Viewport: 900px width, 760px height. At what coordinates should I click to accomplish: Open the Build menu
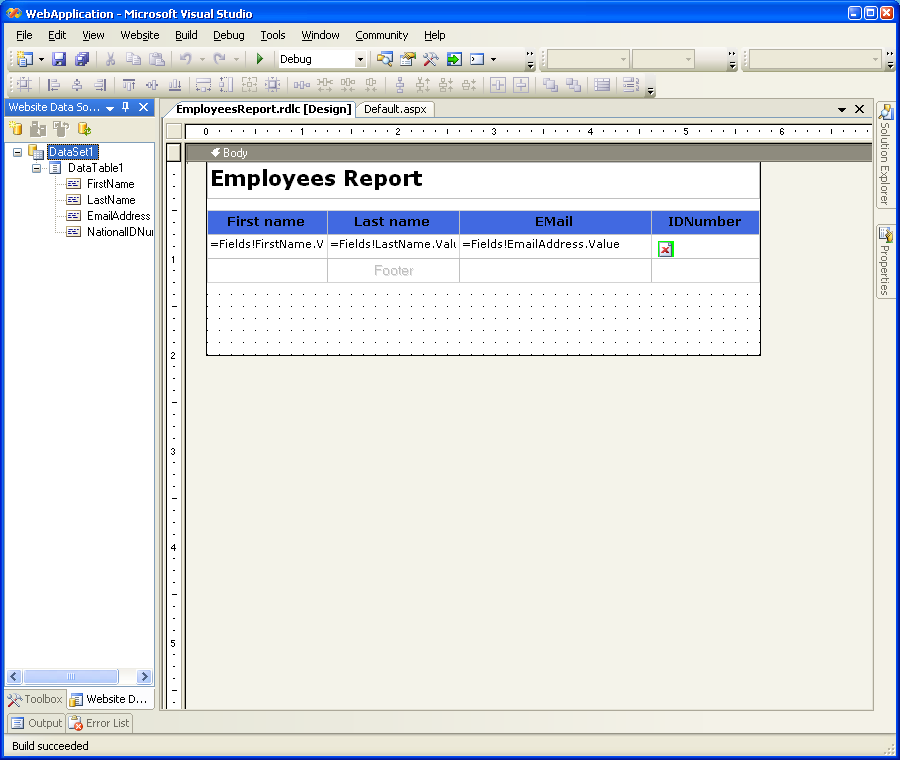tap(186, 35)
